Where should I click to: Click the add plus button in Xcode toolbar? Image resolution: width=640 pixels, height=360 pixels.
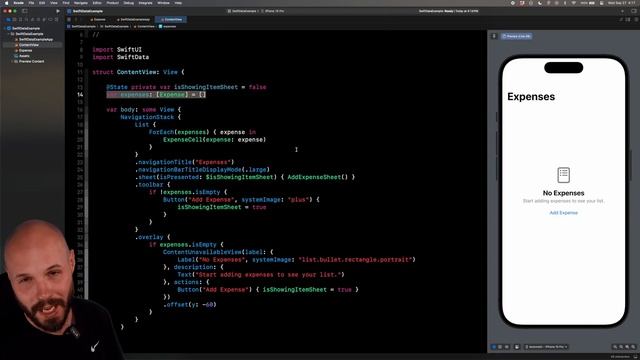coord(622,11)
